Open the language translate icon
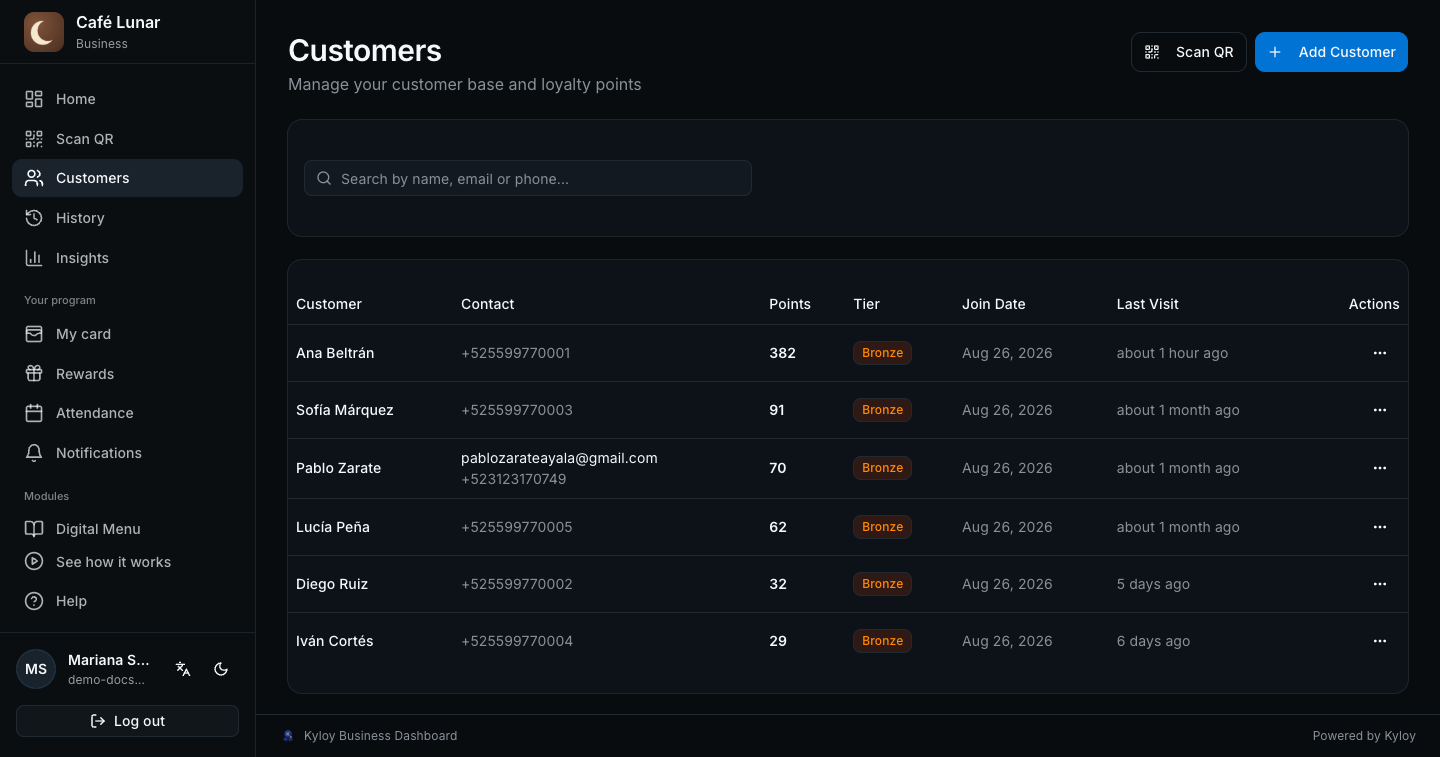The image size is (1440, 757). [x=183, y=669]
